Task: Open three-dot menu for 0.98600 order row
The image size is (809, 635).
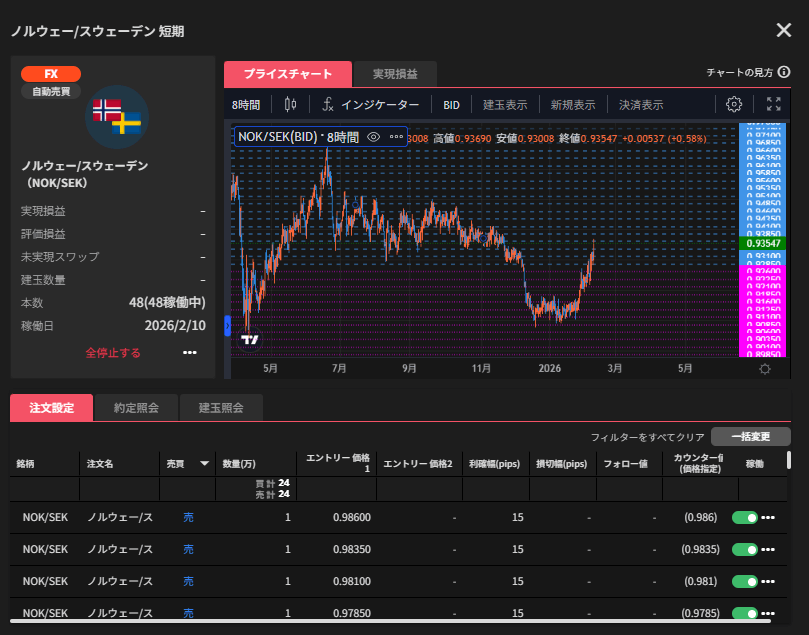Action: [769, 518]
